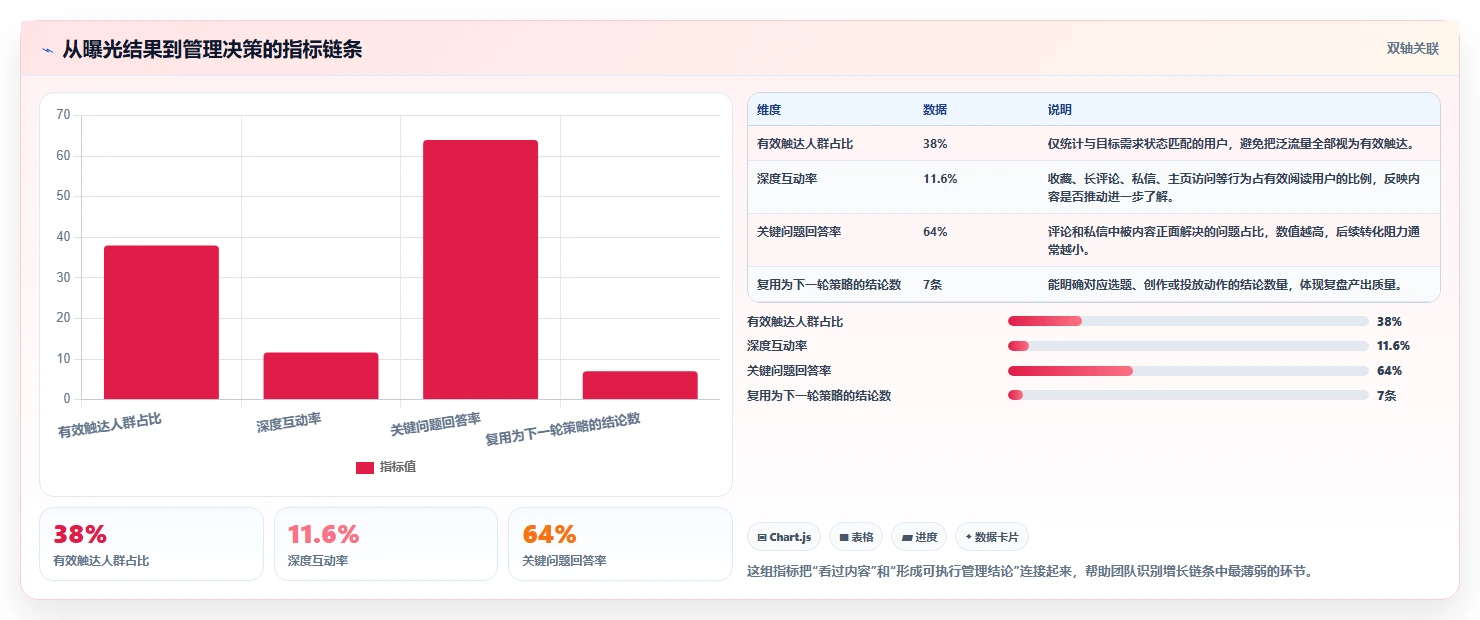Click the 有效触达人群占比 bar in chart
1480x620 pixels.
161,322
